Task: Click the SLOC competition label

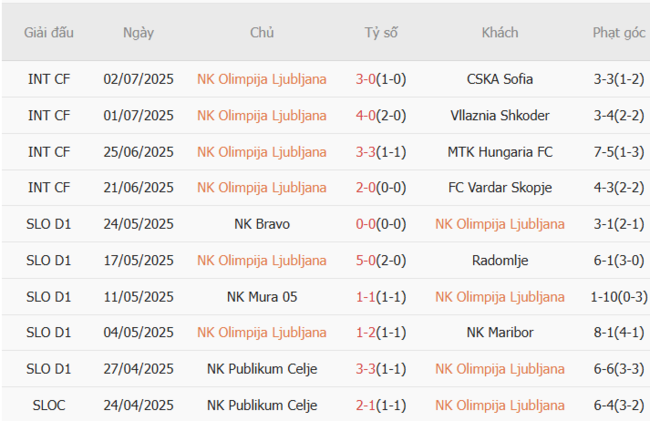Action: [49, 405]
